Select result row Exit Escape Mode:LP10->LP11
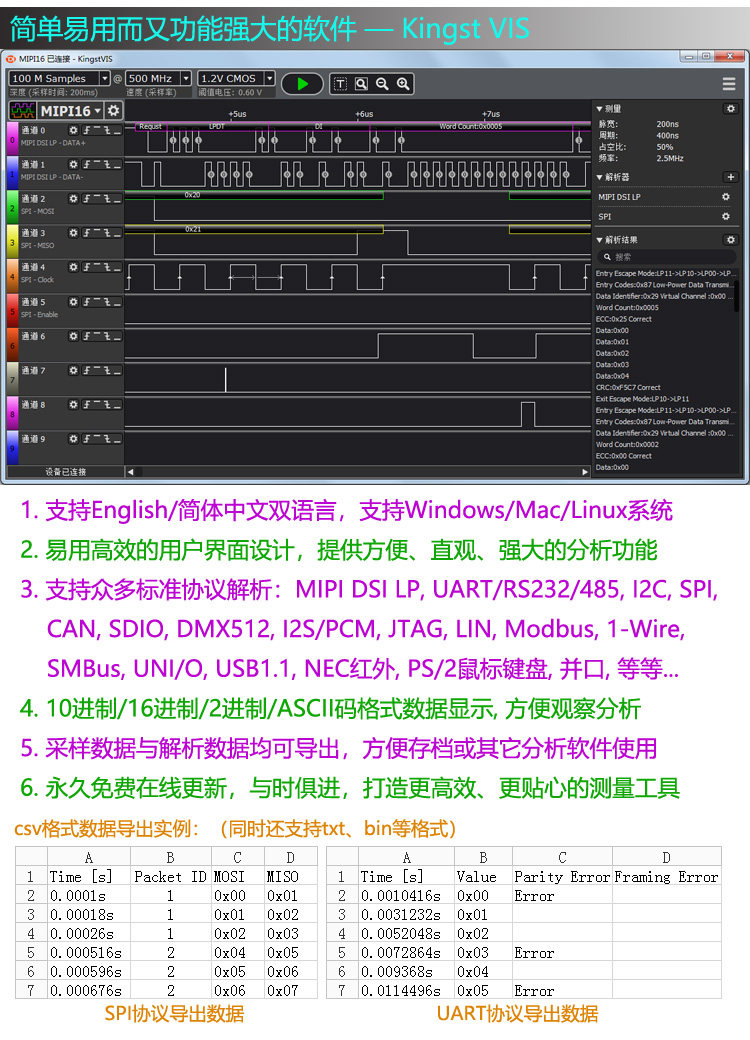The height and width of the screenshot is (1040, 750). click(642, 399)
